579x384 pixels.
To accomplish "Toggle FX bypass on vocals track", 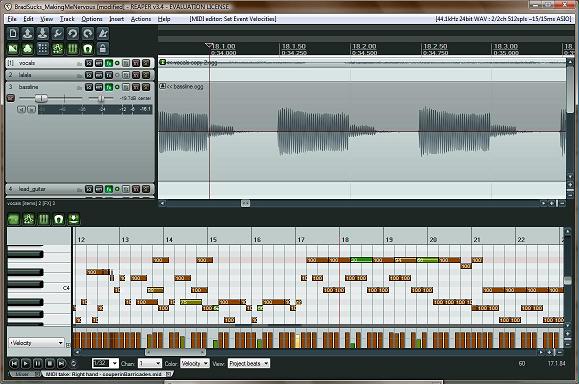I will point(117,63).
